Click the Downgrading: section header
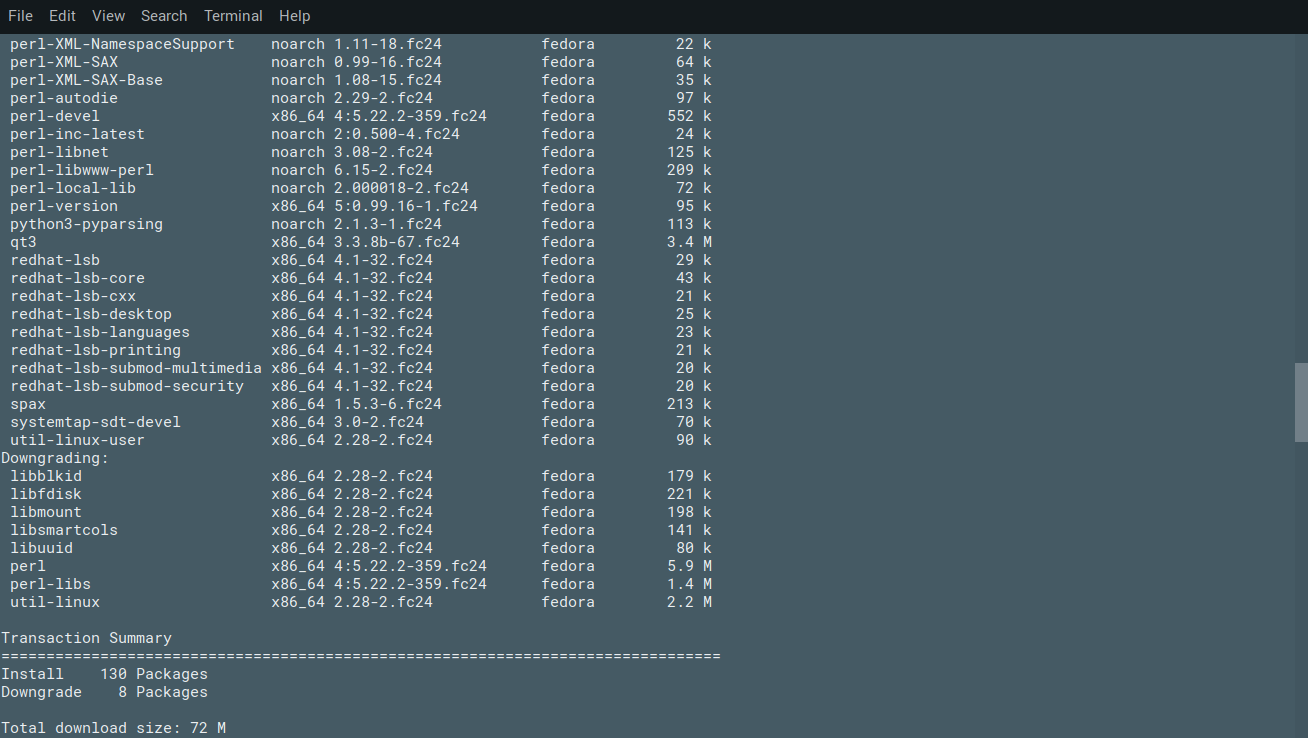This screenshot has height=738, width=1308. 55,458
